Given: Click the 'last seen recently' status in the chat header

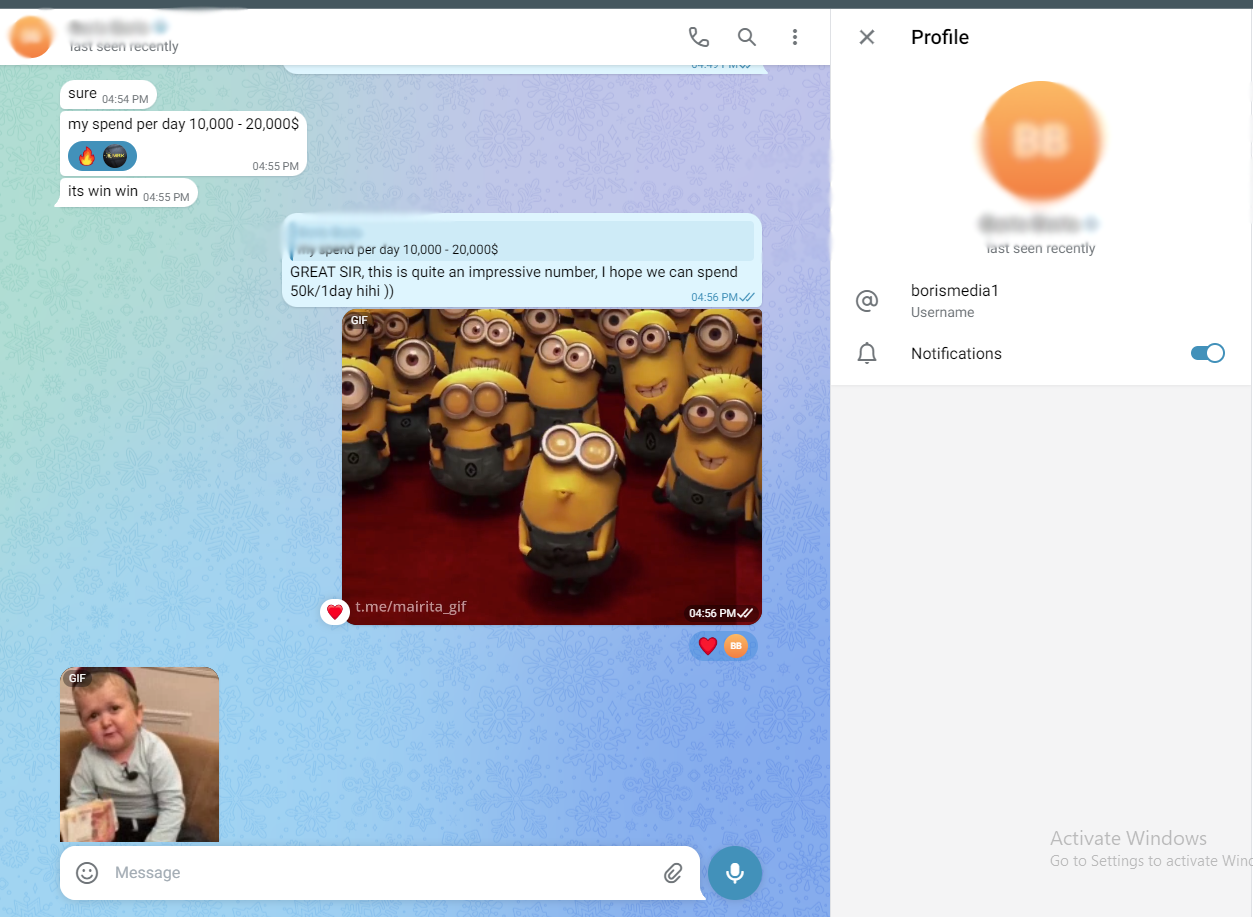Looking at the screenshot, I should pyautogui.click(x=124, y=46).
